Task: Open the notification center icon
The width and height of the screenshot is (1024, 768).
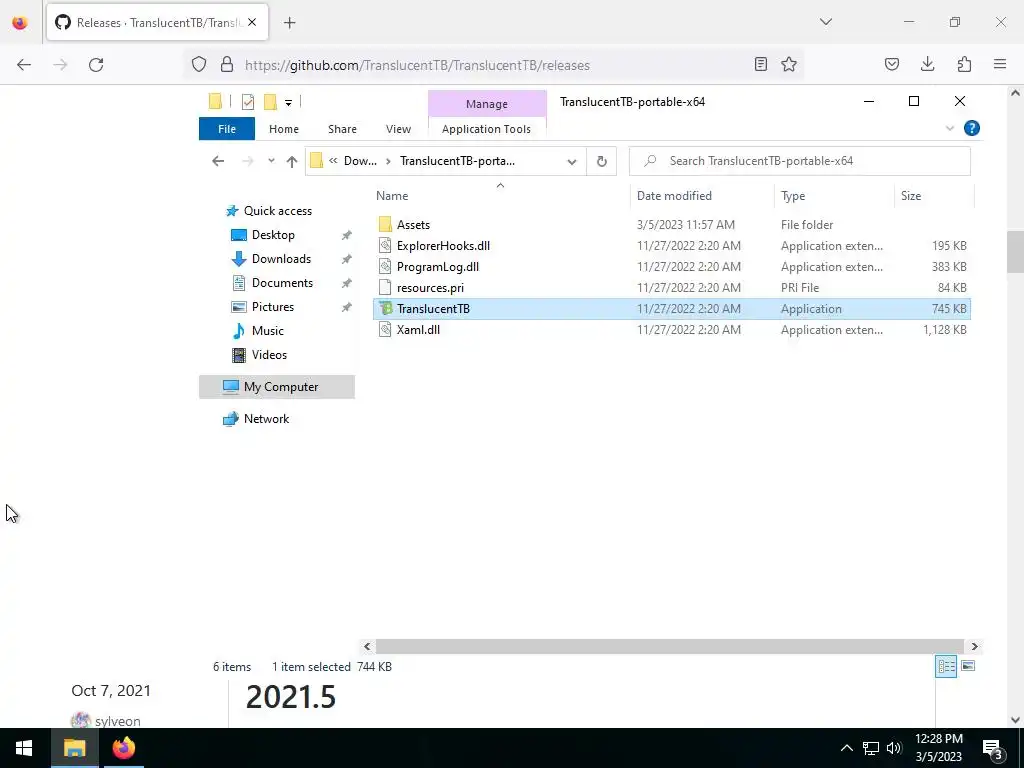Action: point(993,748)
